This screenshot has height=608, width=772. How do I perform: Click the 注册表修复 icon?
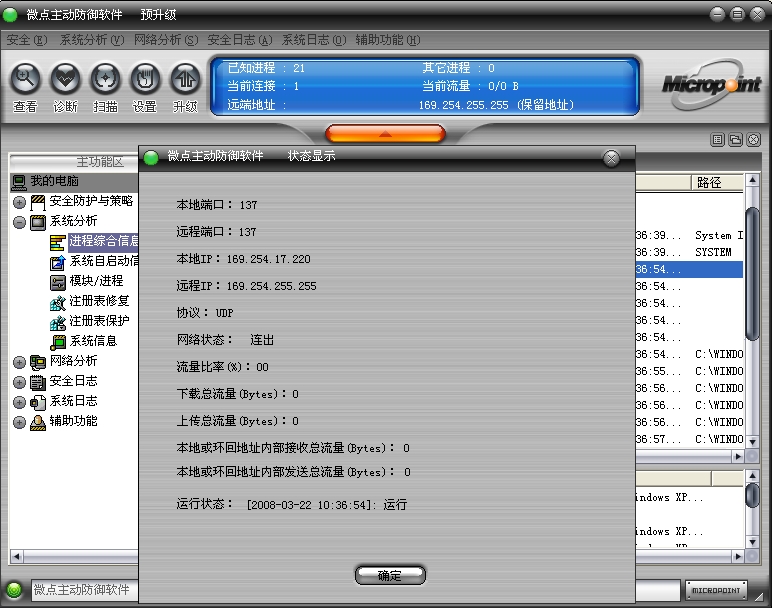point(58,302)
